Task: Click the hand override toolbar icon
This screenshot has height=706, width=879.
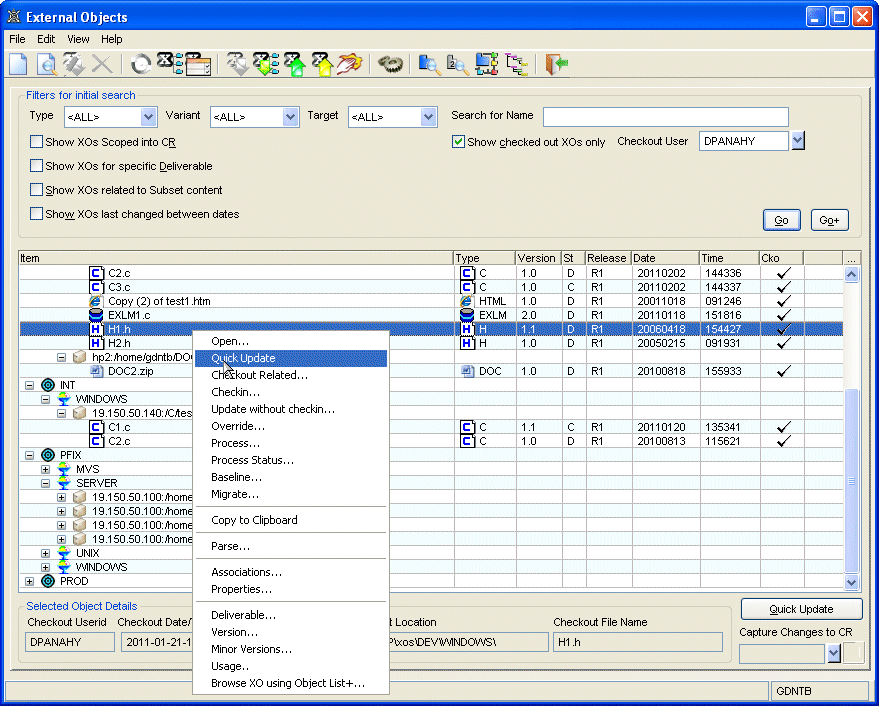Action: point(349,64)
